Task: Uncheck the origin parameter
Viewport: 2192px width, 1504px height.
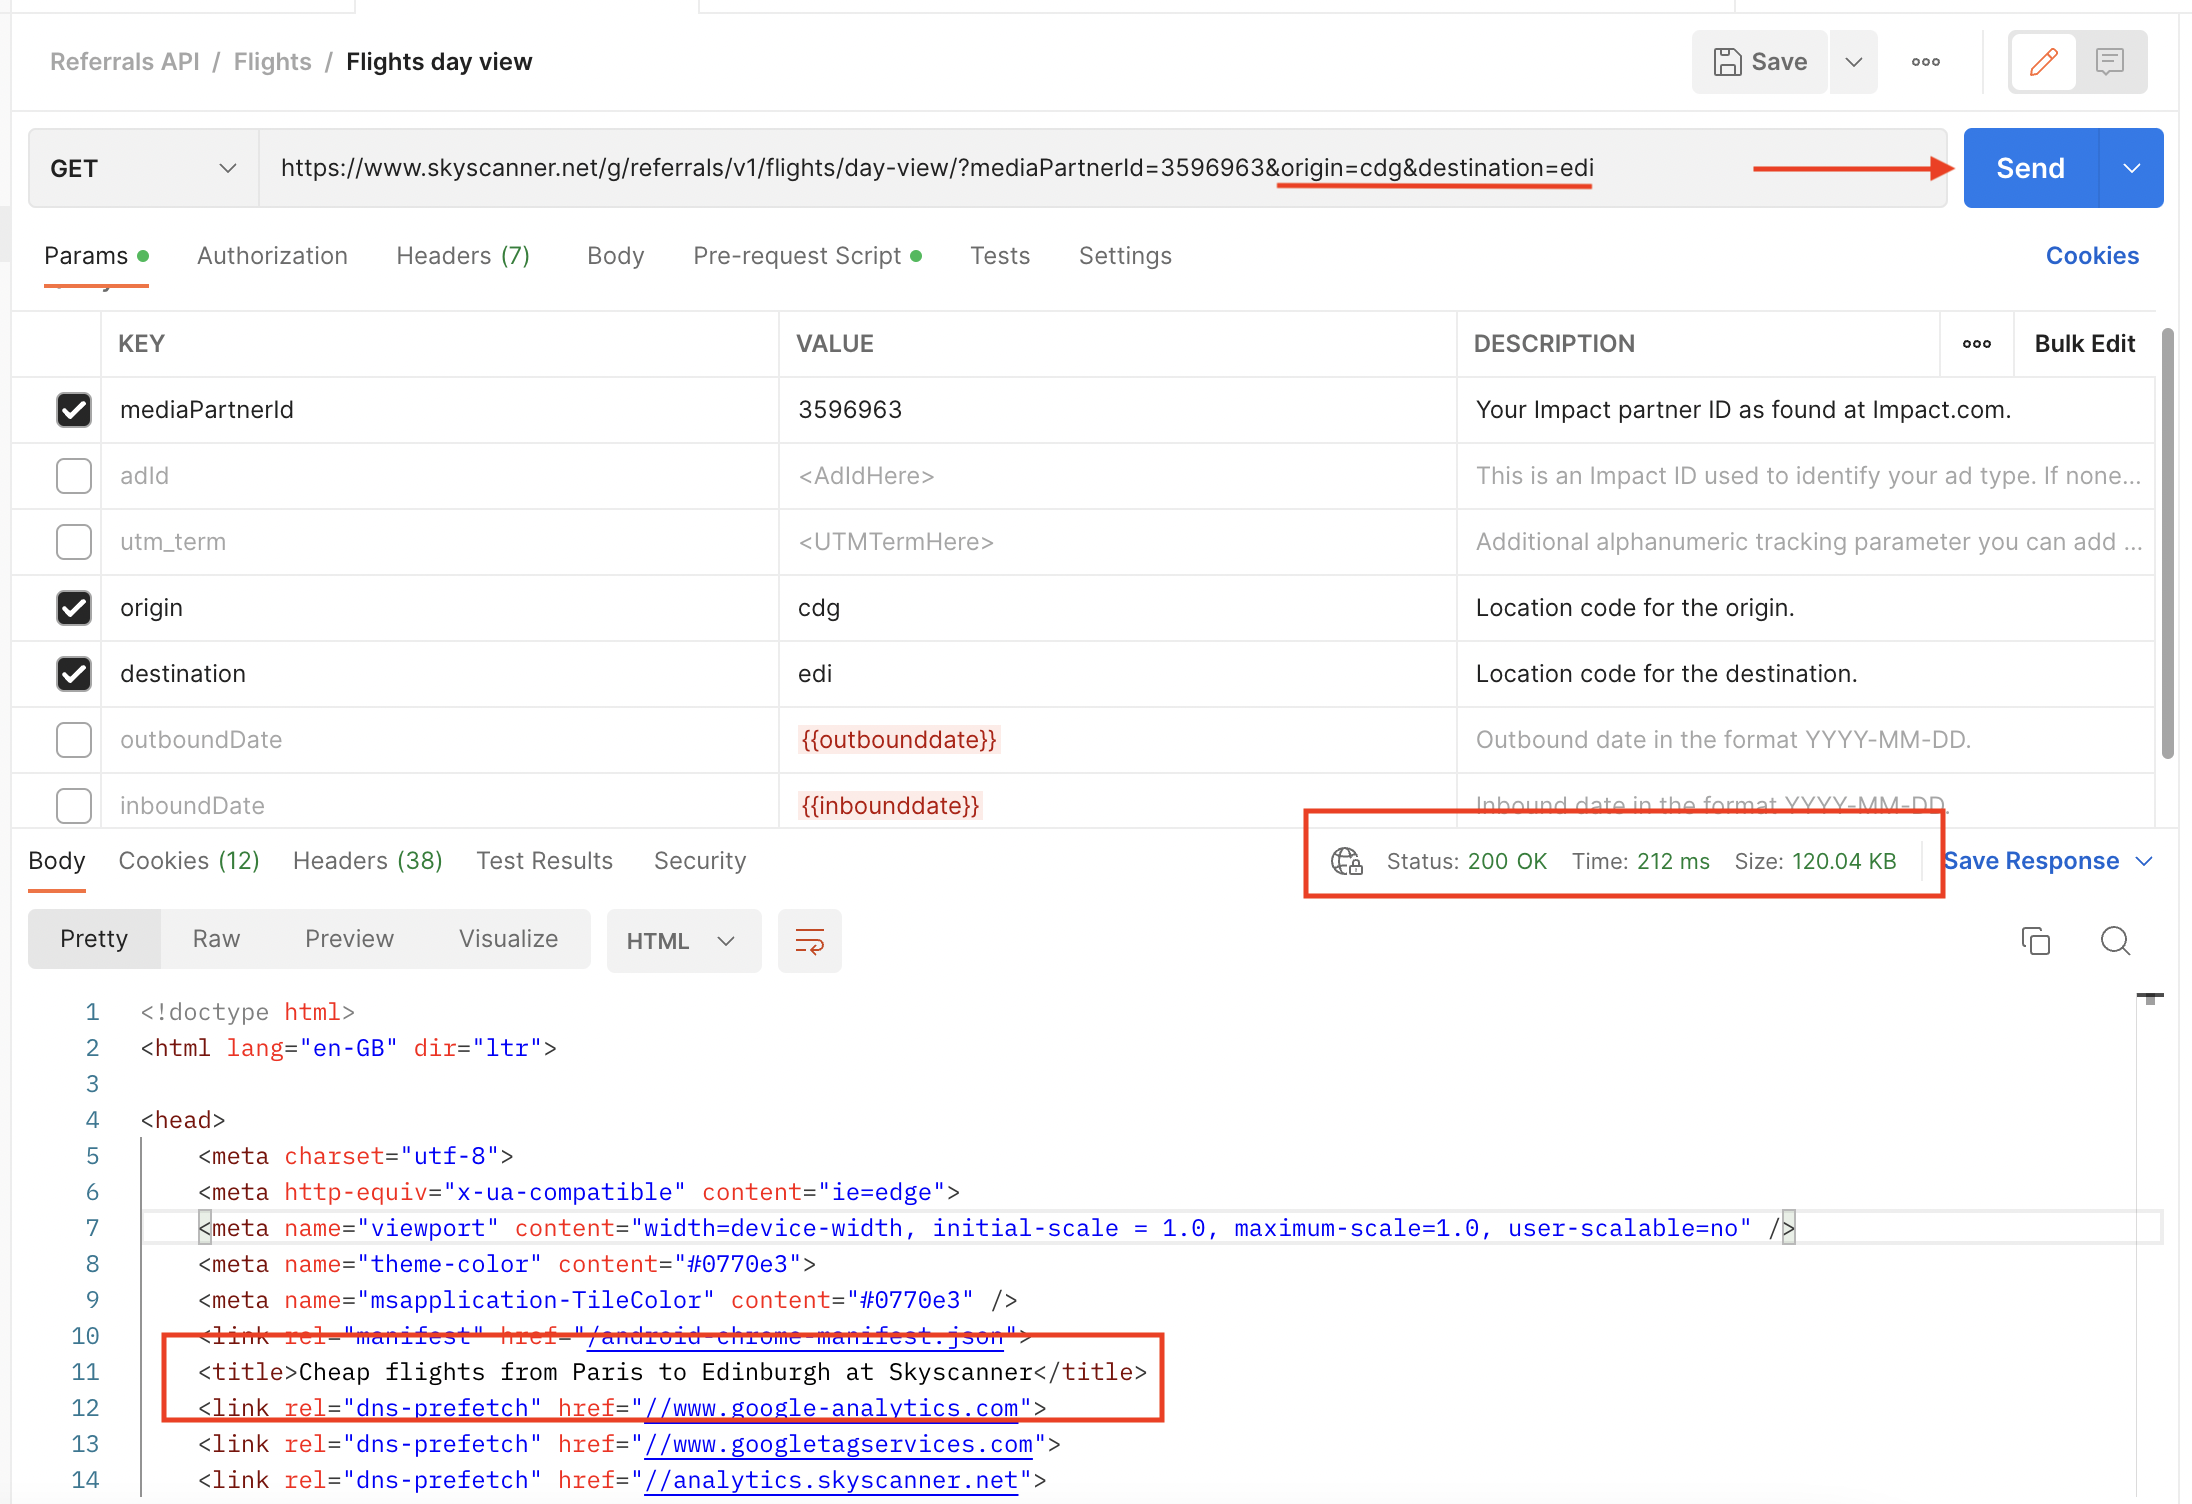Action: [x=74, y=608]
